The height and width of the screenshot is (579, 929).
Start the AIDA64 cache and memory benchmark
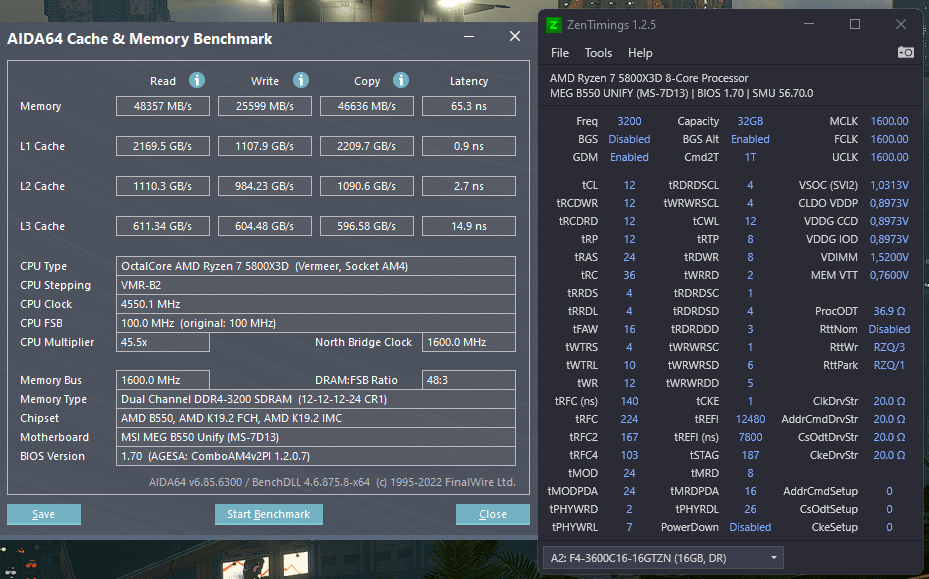[x=268, y=514]
